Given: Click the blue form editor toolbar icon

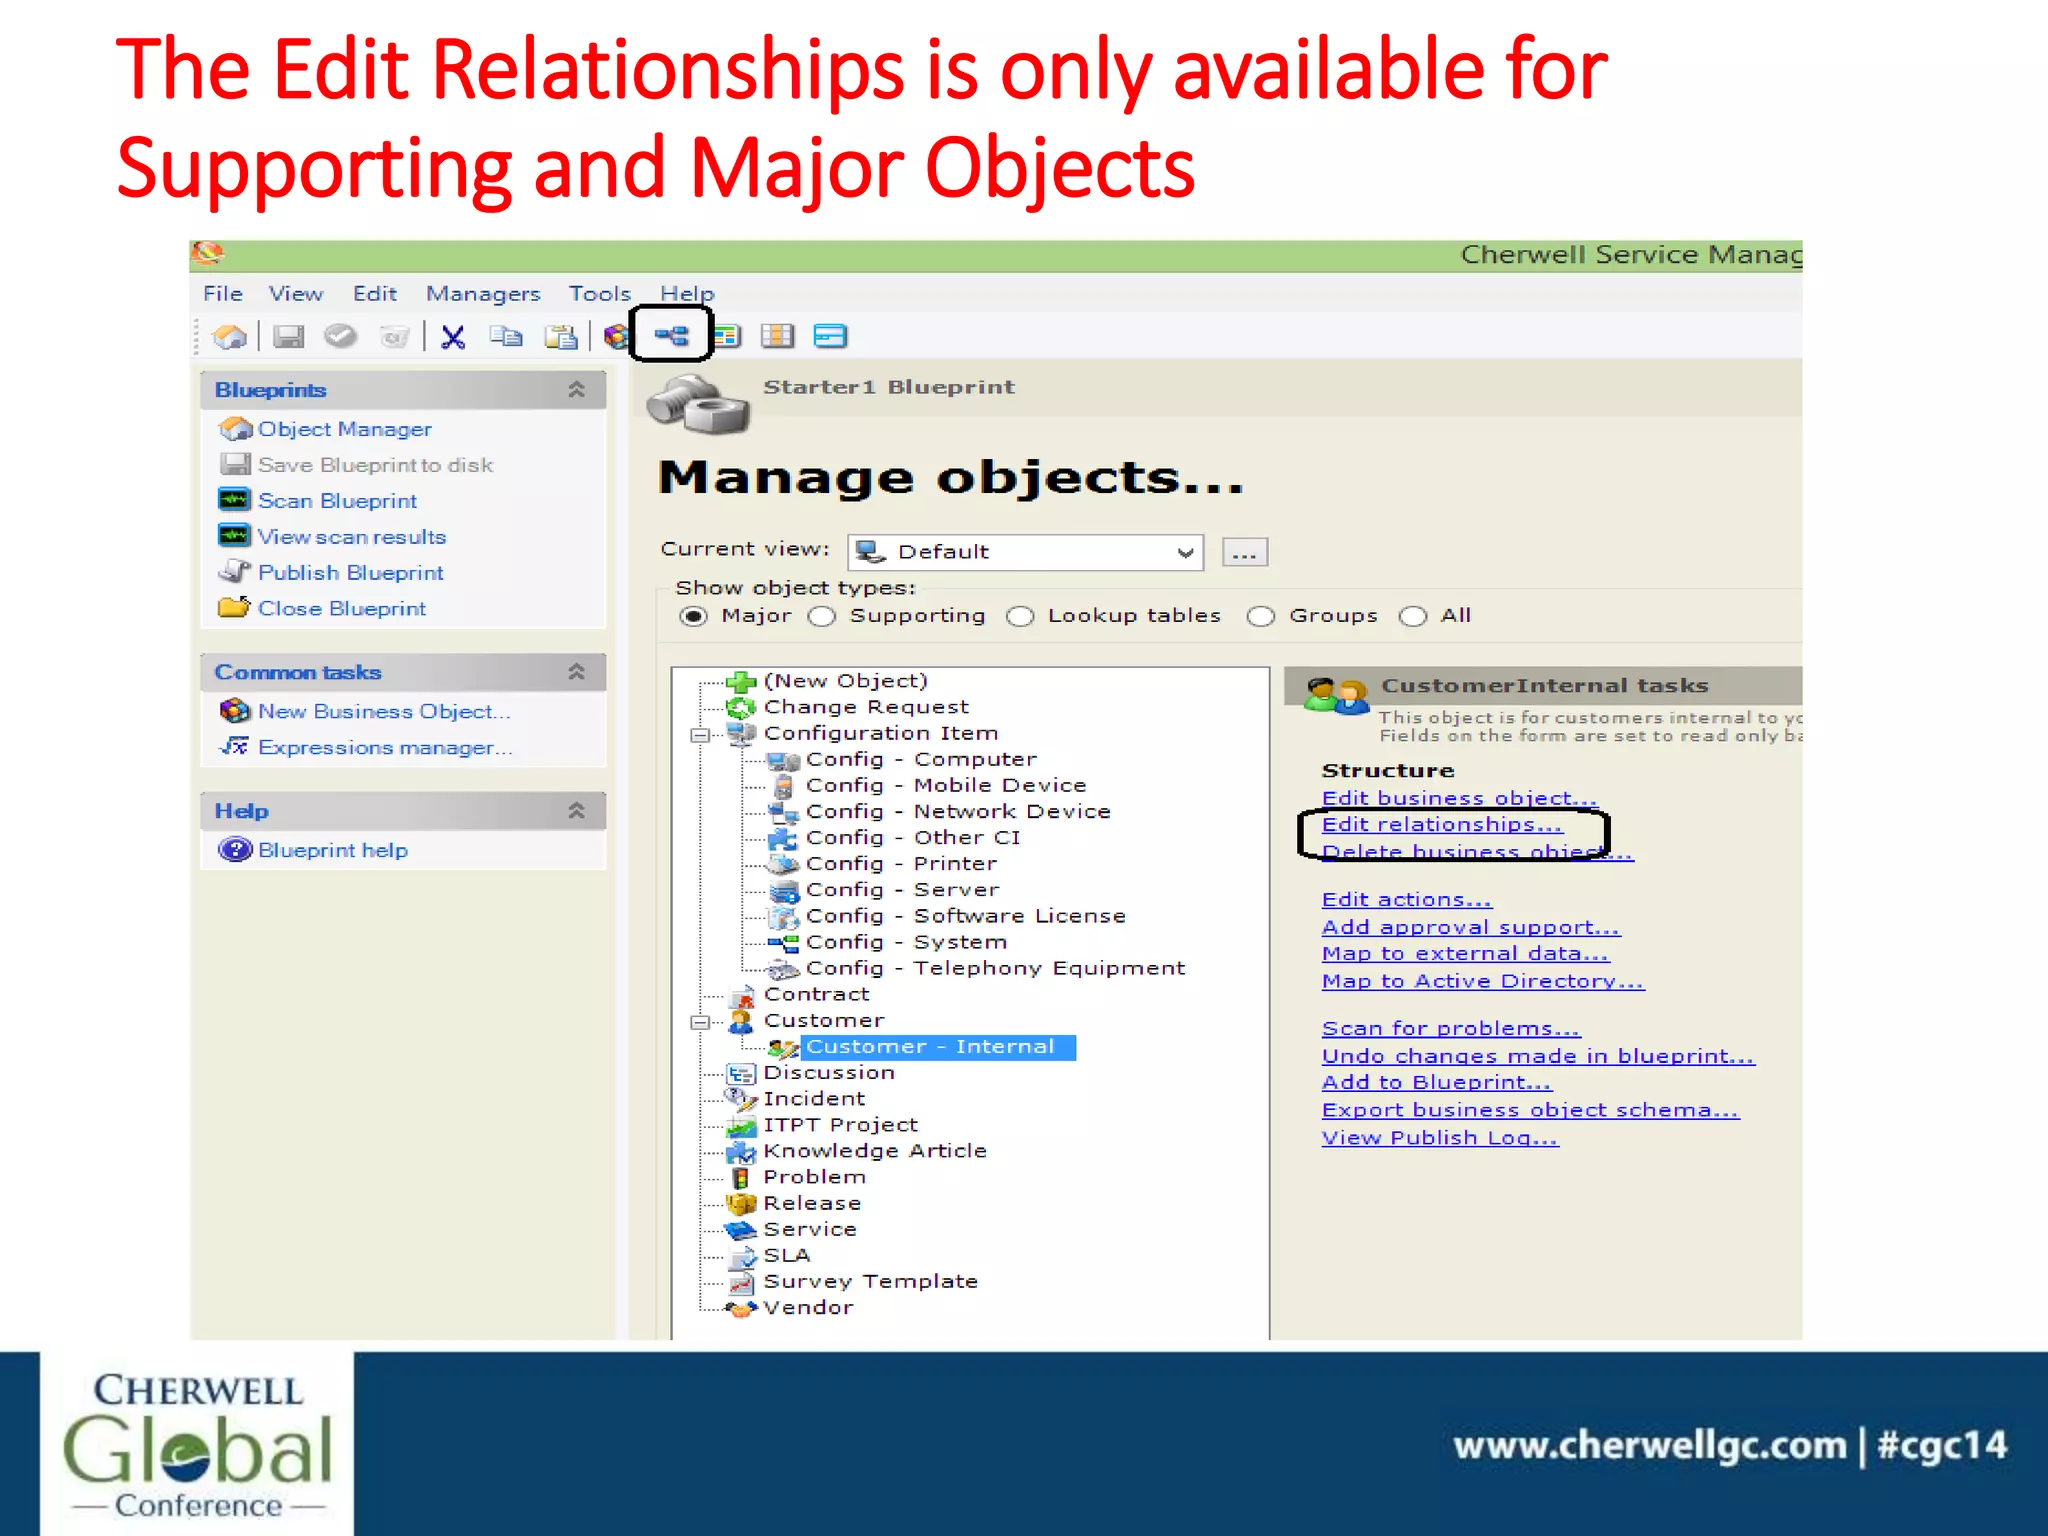Looking at the screenshot, I should [830, 336].
